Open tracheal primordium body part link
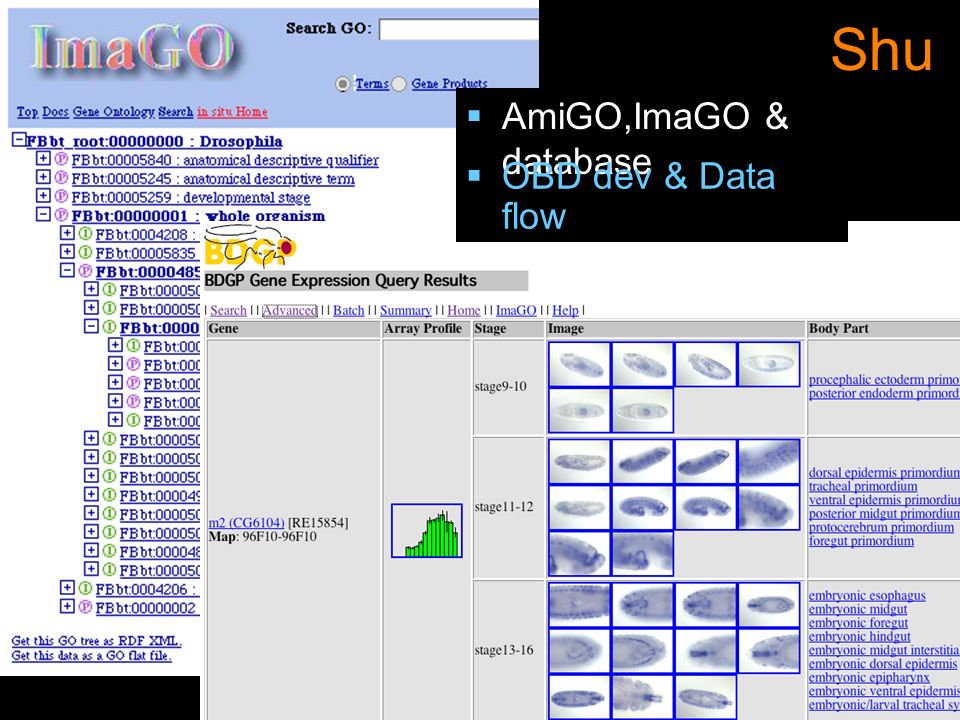The height and width of the screenshot is (720, 960). pyautogui.click(x=863, y=487)
